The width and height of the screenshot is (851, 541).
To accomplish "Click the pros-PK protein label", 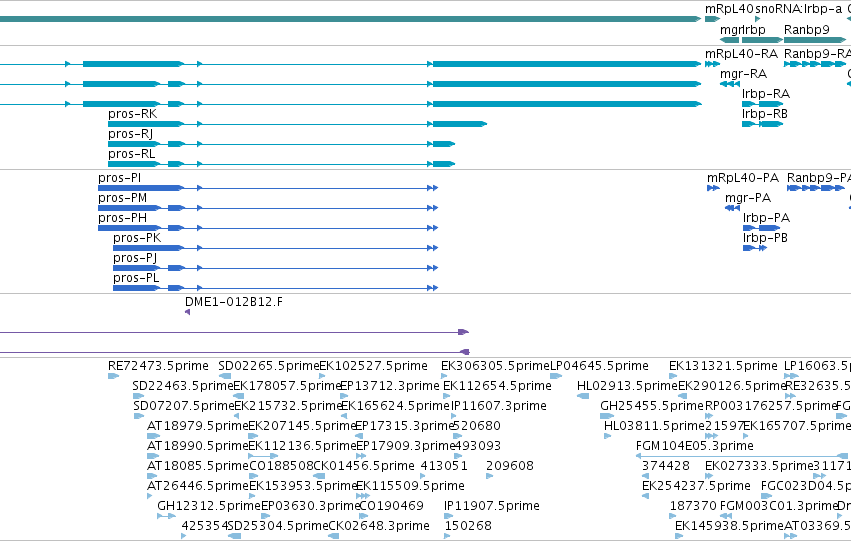I will (x=137, y=238).
